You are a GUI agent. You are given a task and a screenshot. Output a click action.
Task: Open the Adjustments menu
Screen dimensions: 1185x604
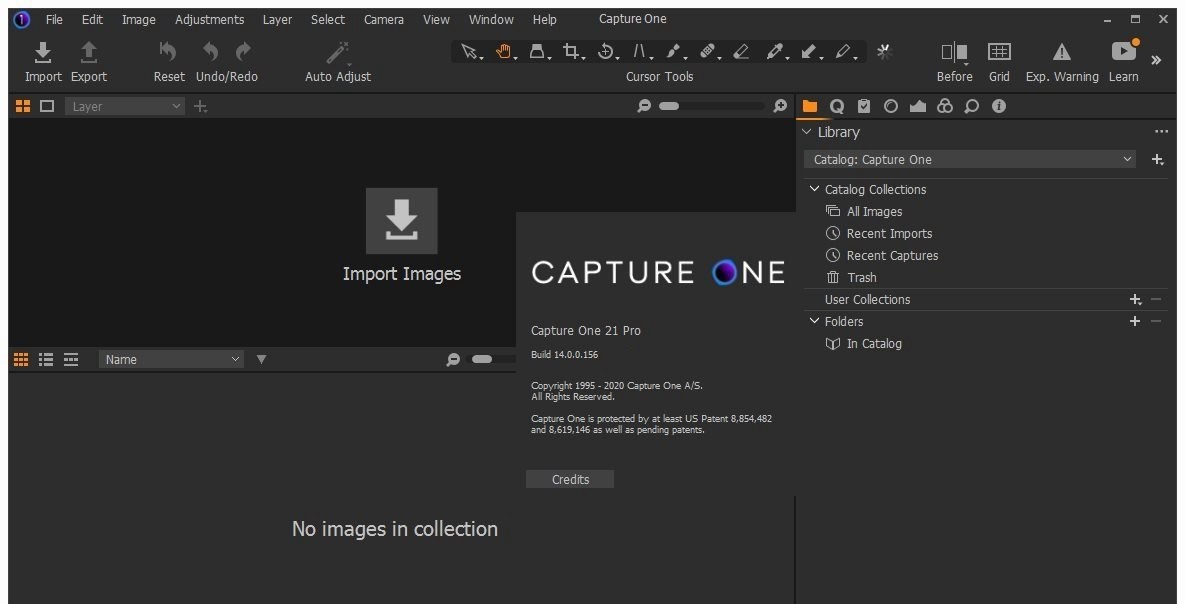click(209, 19)
